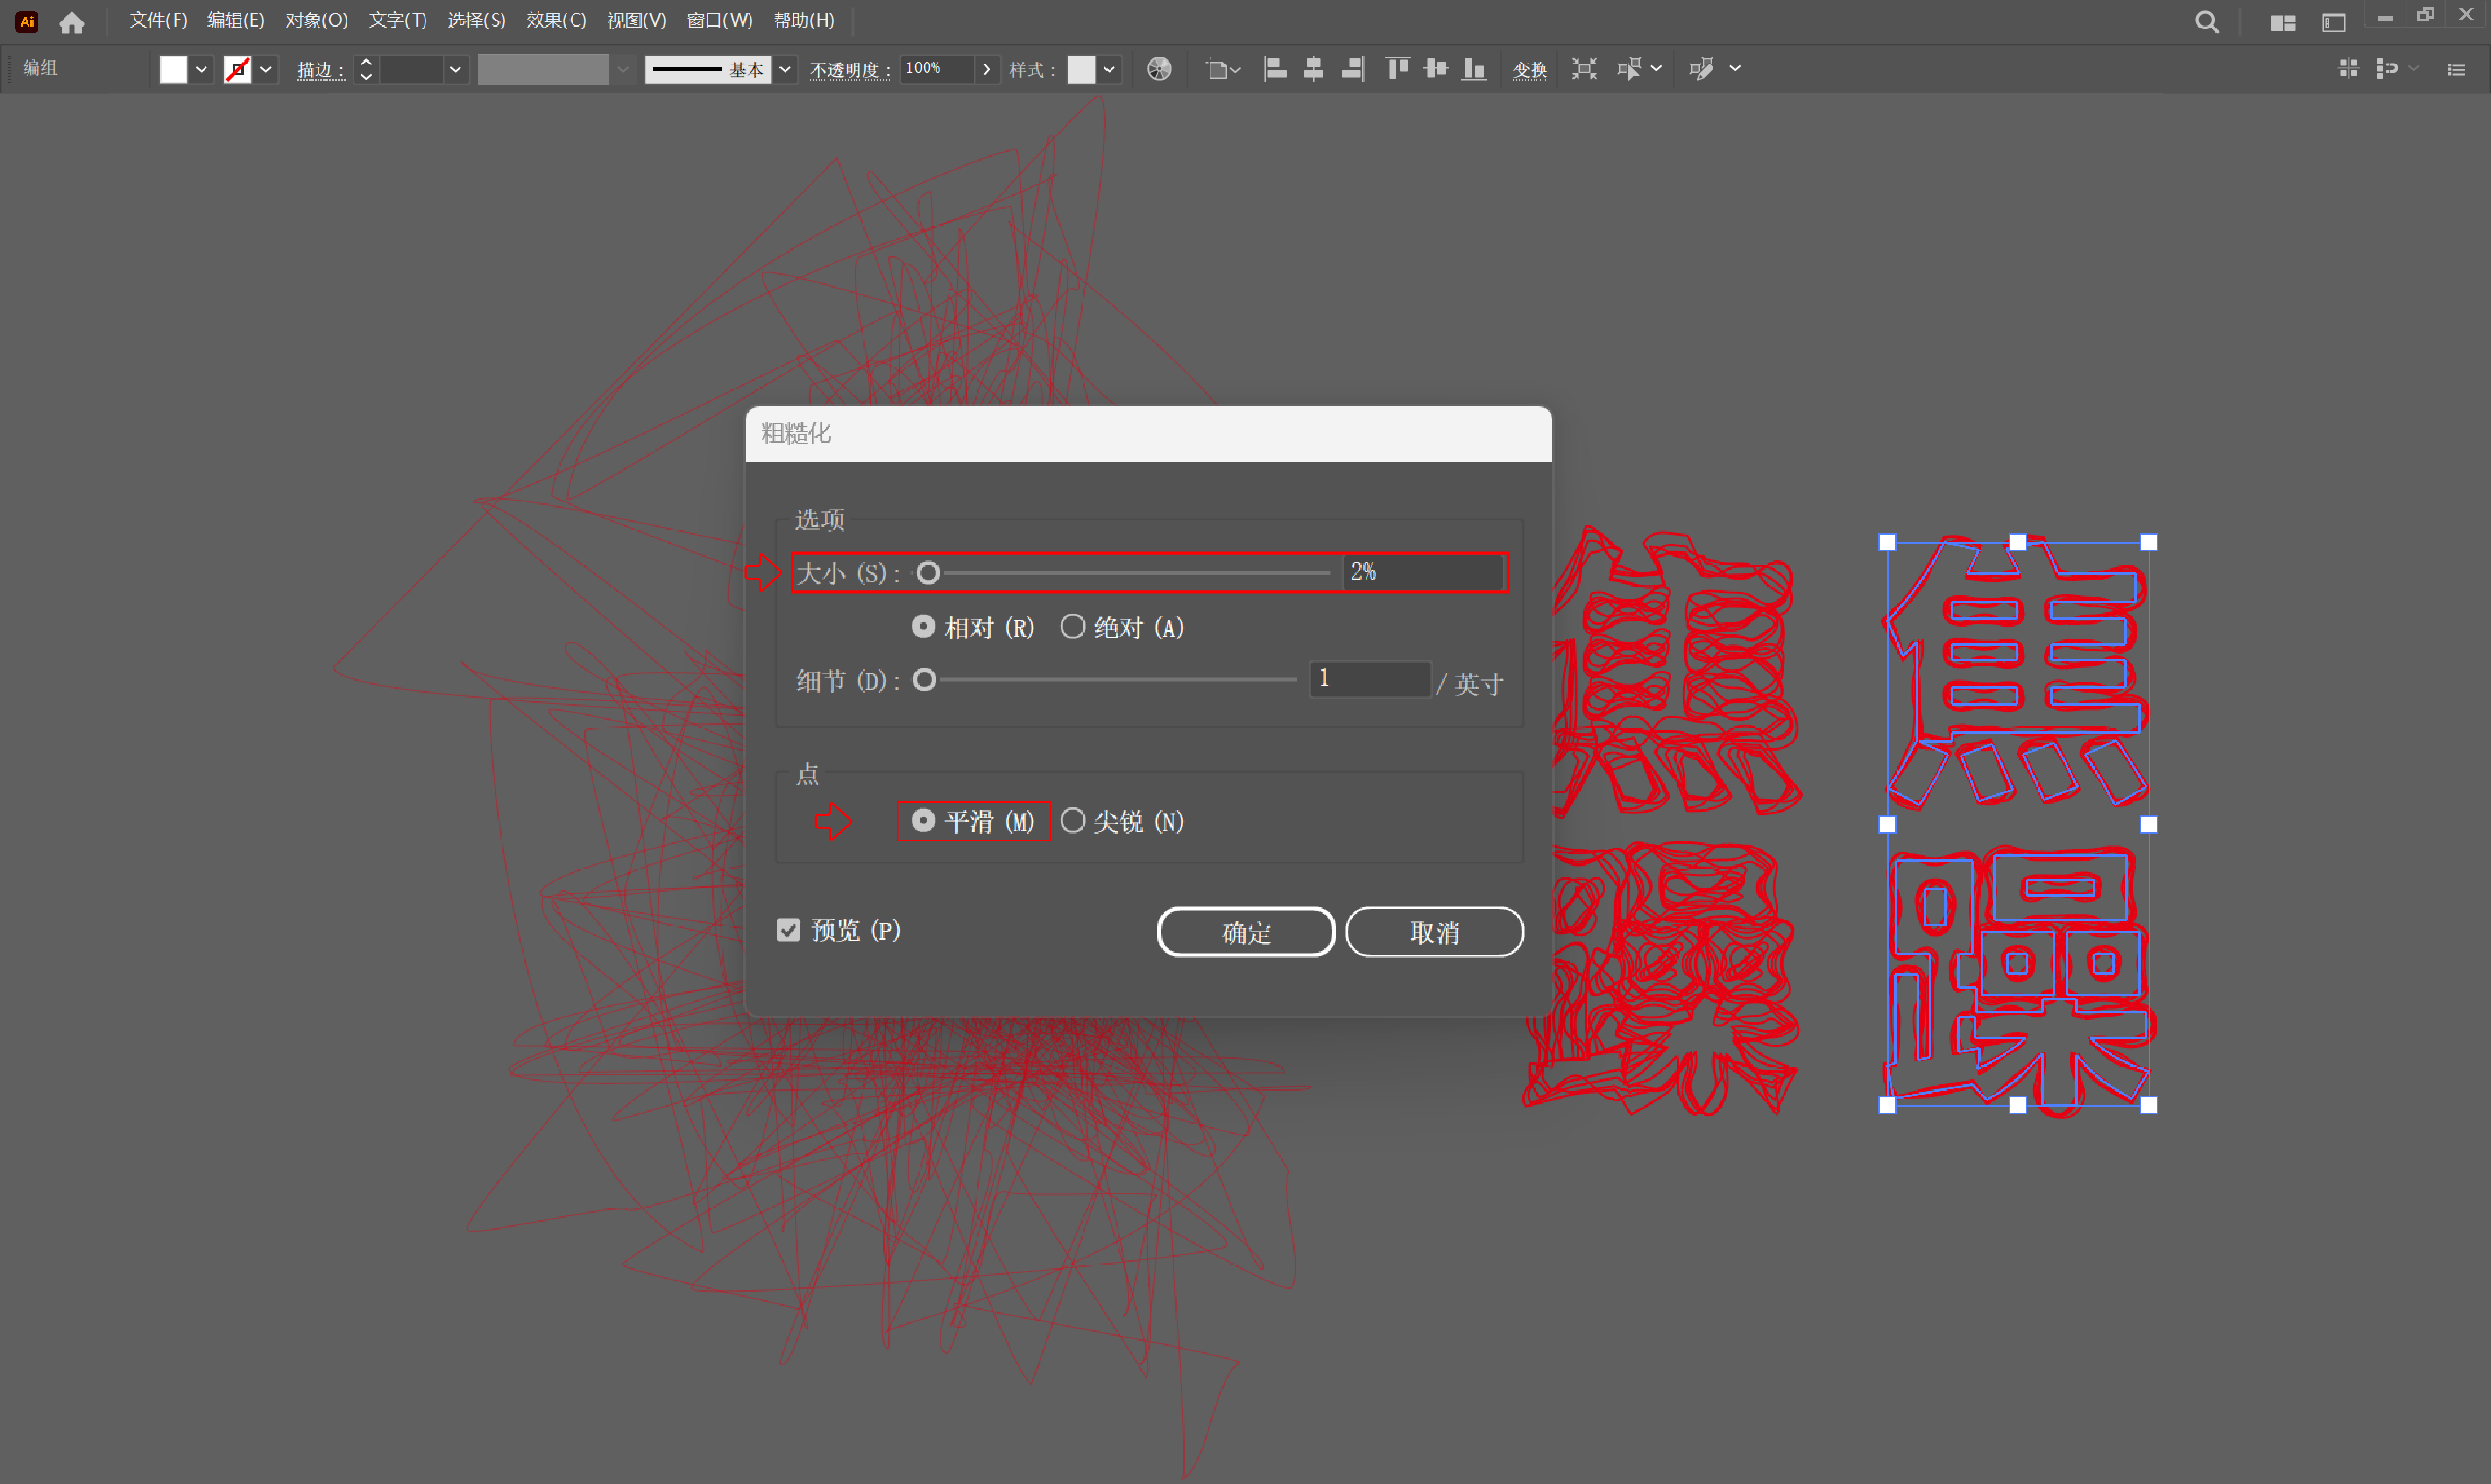Screen dimensions: 2491x1484
Task: Click the stroke weight up-down stepper
Action: point(366,69)
